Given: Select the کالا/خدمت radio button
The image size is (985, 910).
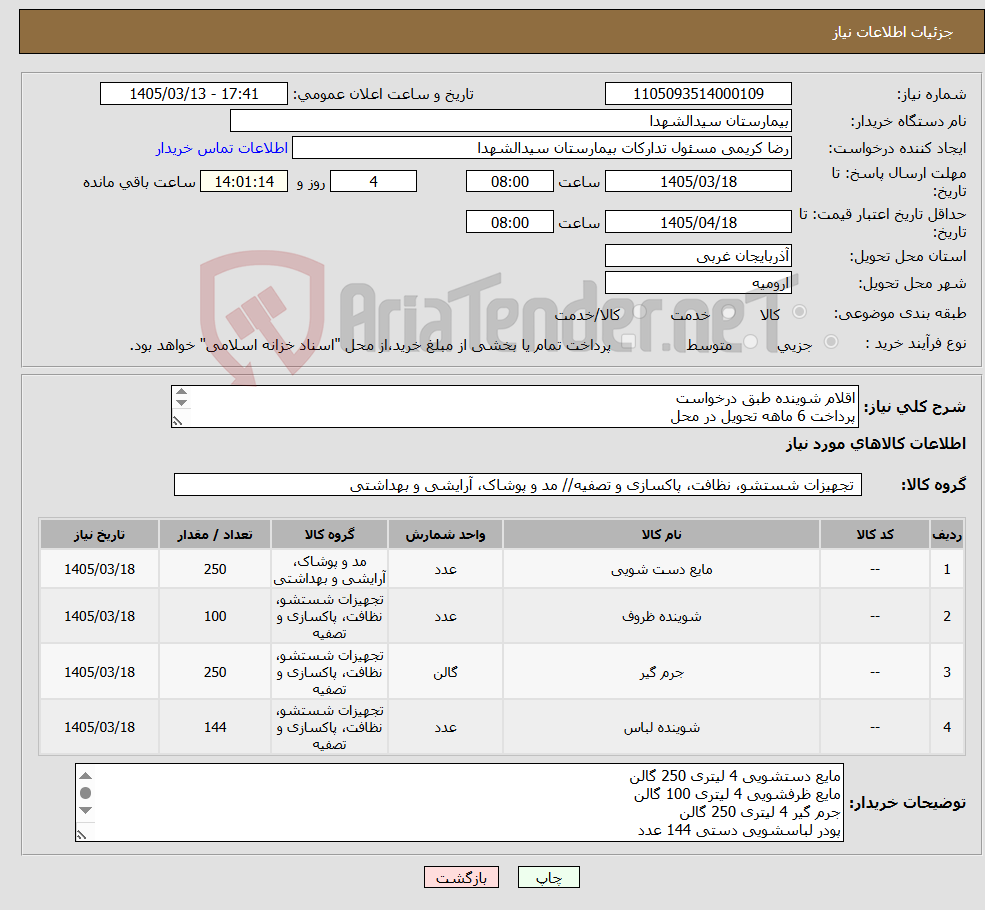Looking at the screenshot, I should pos(639,312).
